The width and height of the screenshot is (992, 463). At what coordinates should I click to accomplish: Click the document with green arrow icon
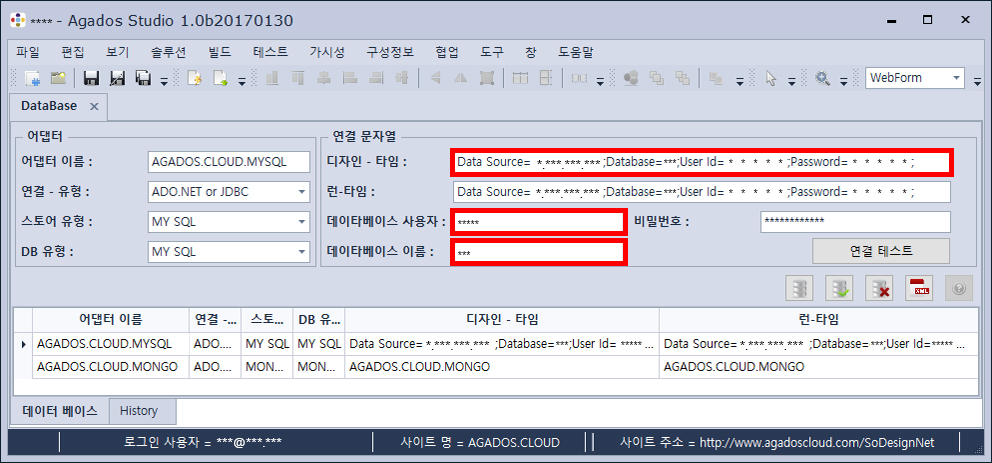220,78
